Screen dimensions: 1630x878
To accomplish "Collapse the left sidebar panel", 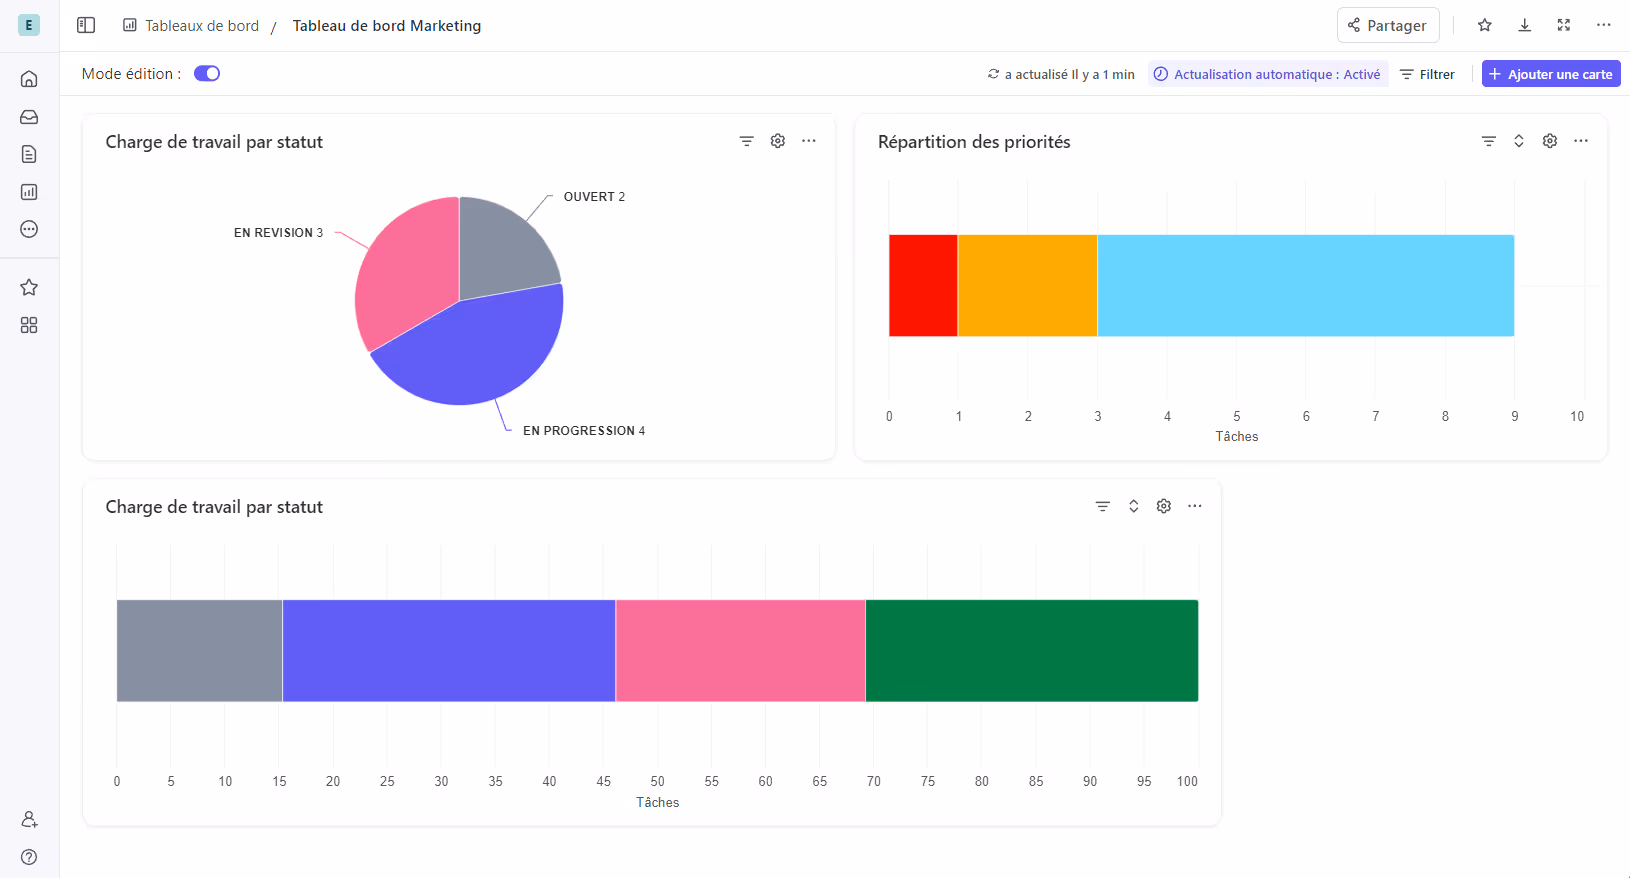I will pyautogui.click(x=86, y=25).
